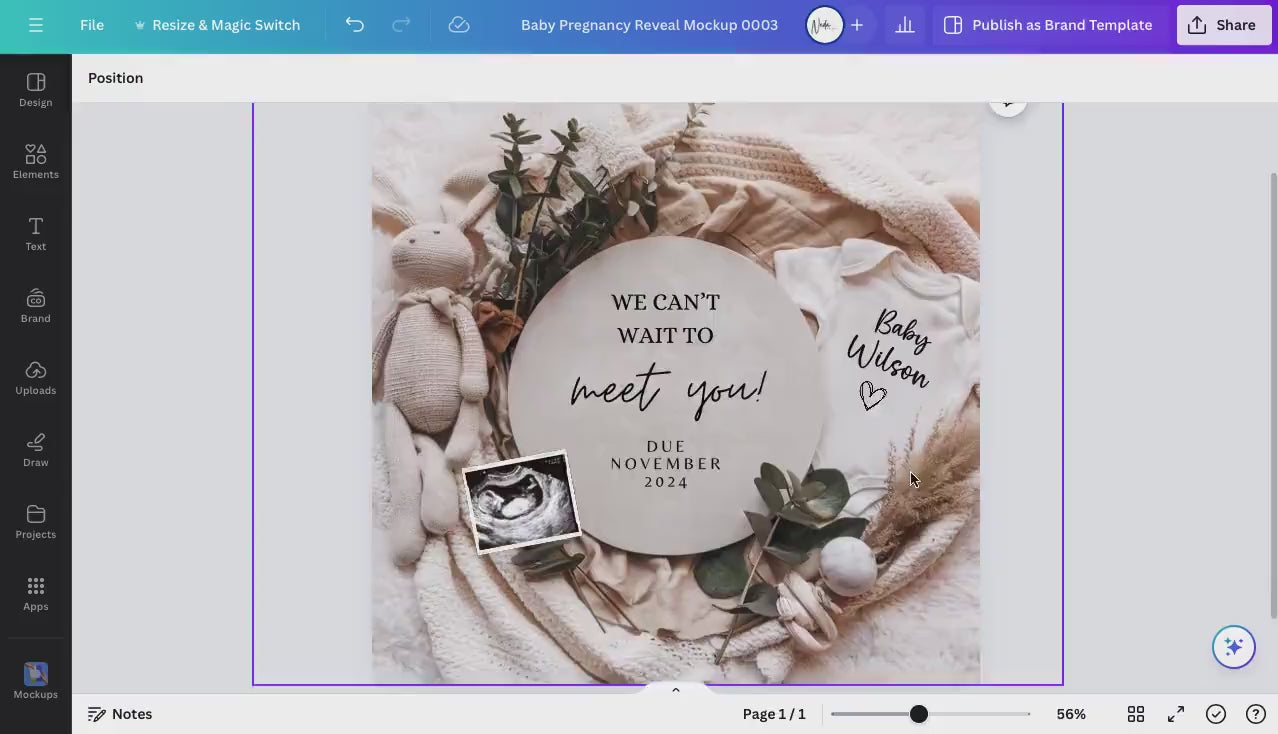Click Publish as Brand Template

coord(1048,25)
